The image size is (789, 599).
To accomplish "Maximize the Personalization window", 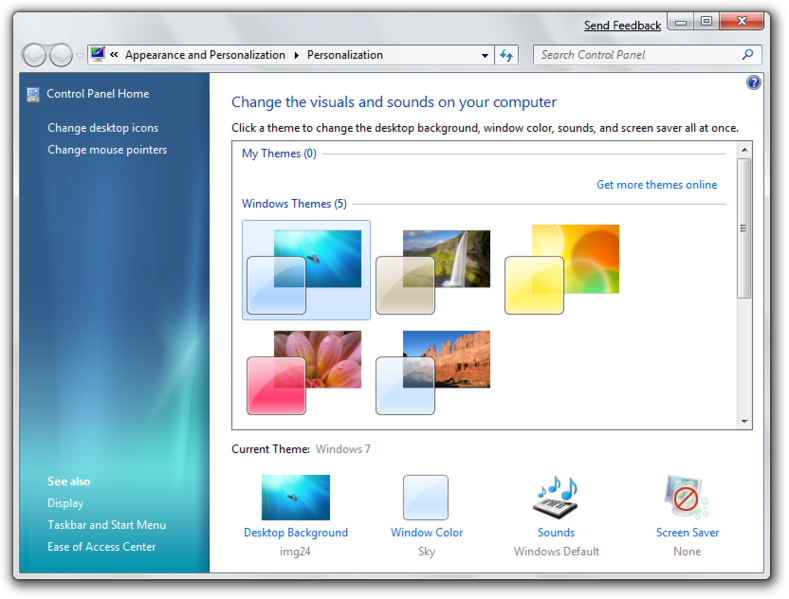I will tap(706, 21).
